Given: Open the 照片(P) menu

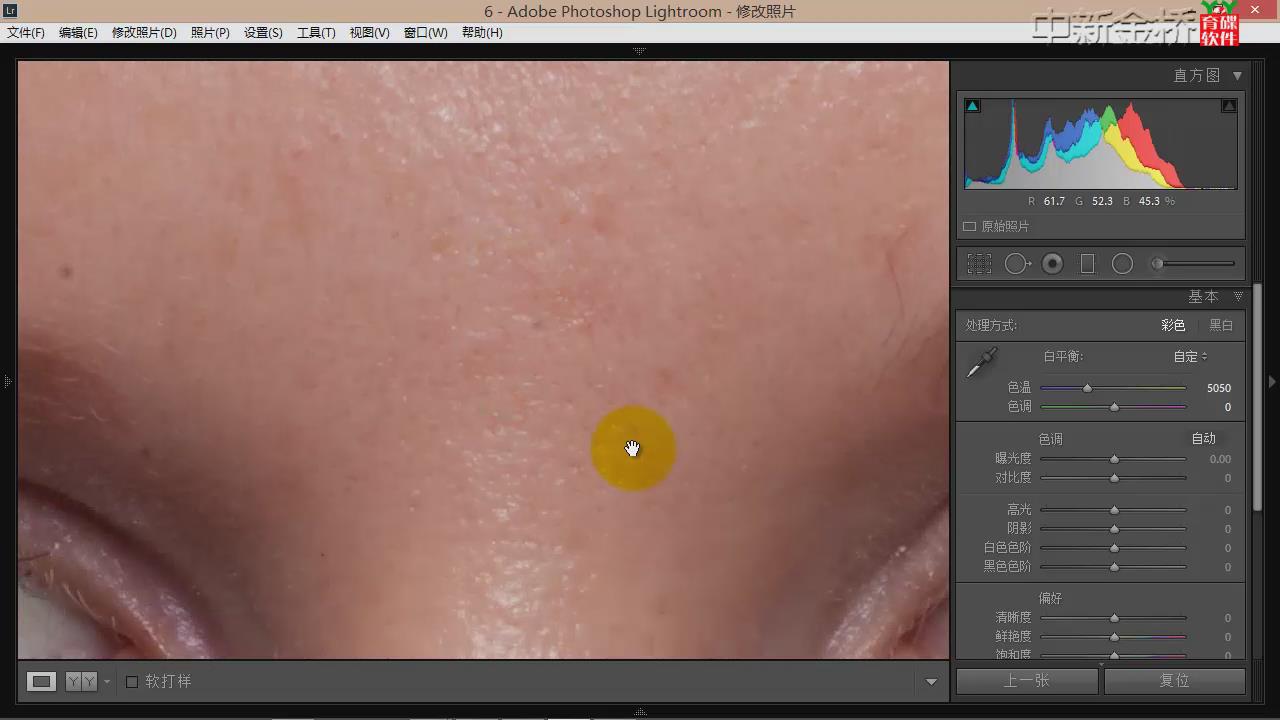Looking at the screenshot, I should [210, 32].
